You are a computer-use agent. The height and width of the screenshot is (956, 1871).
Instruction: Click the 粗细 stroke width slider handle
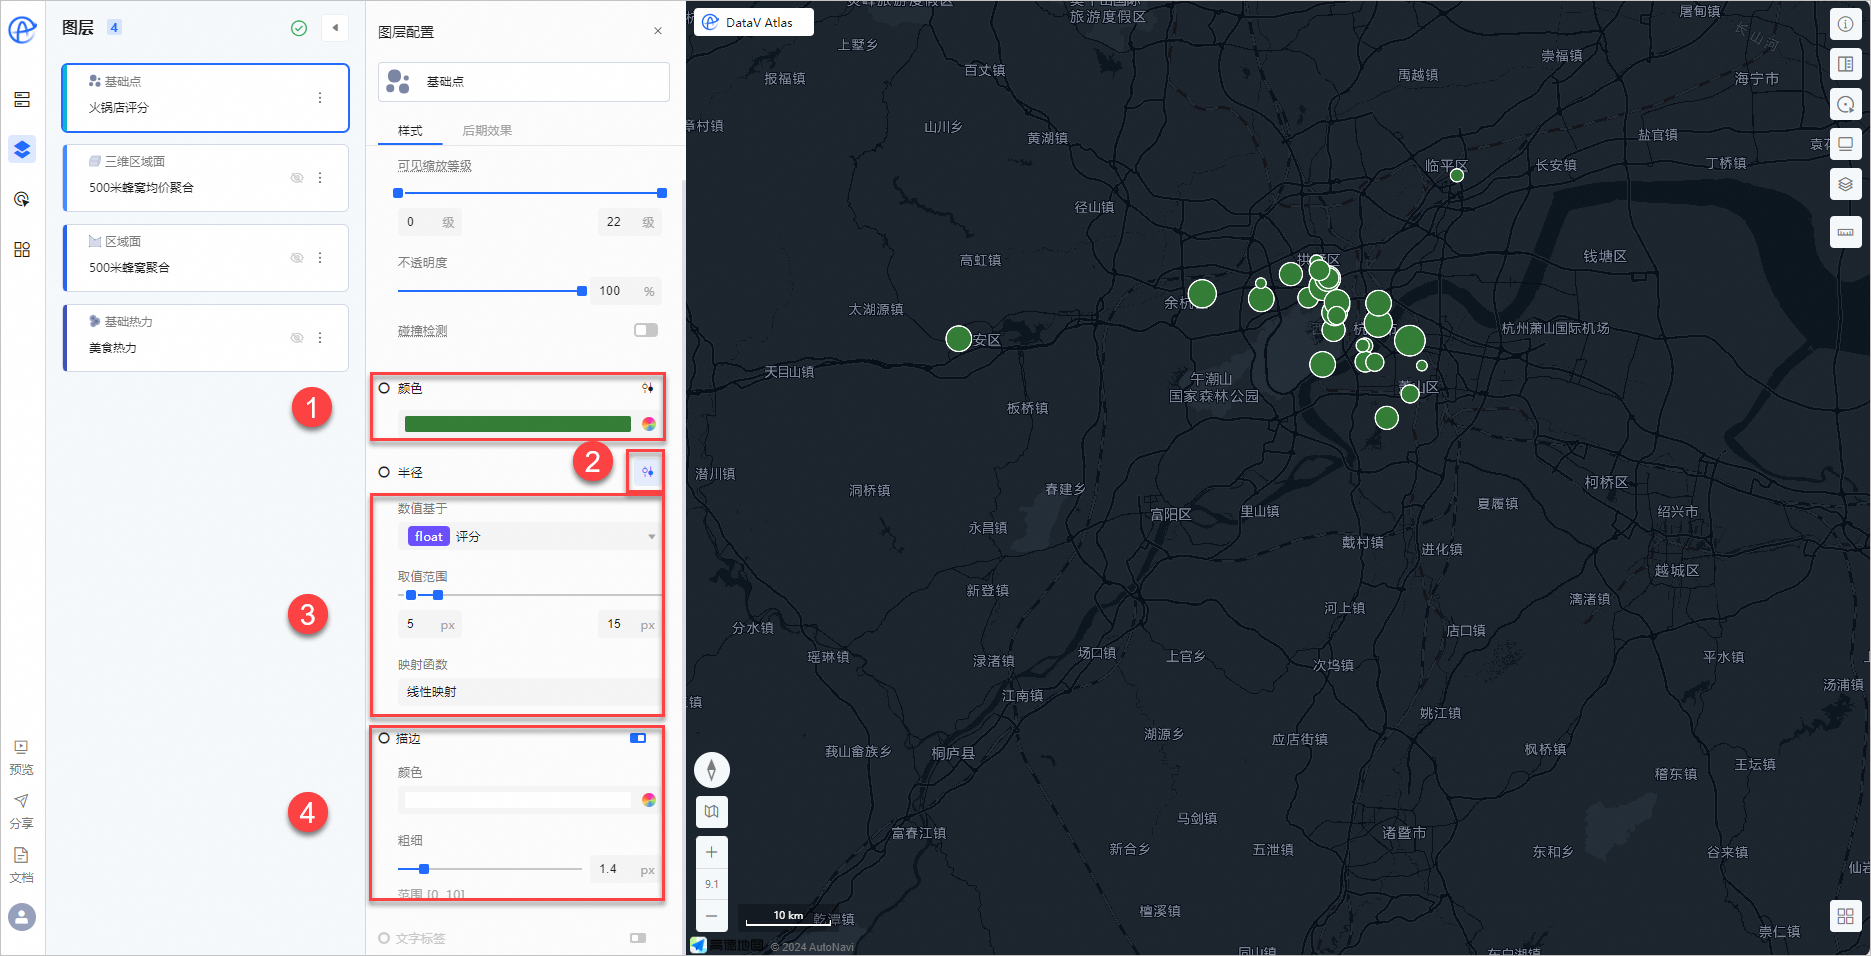[424, 869]
